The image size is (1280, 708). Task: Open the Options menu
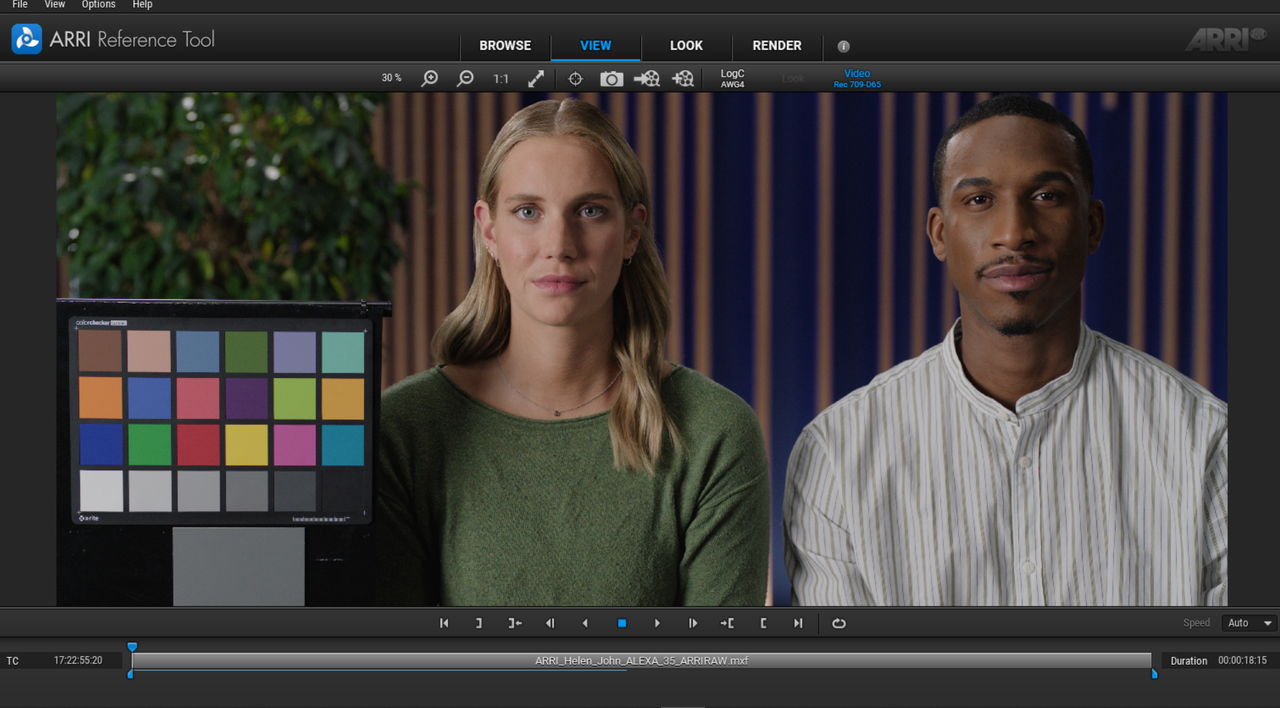pos(99,5)
